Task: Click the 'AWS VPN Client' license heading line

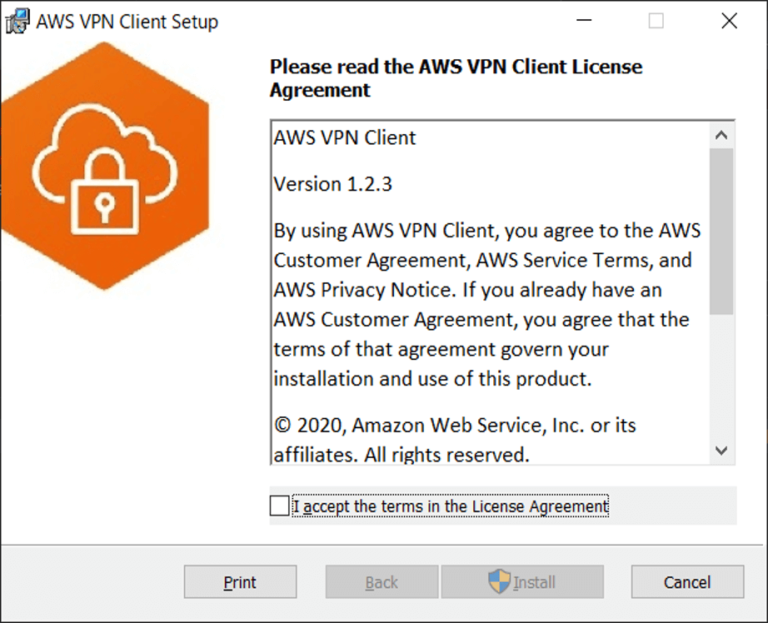Action: [345, 138]
